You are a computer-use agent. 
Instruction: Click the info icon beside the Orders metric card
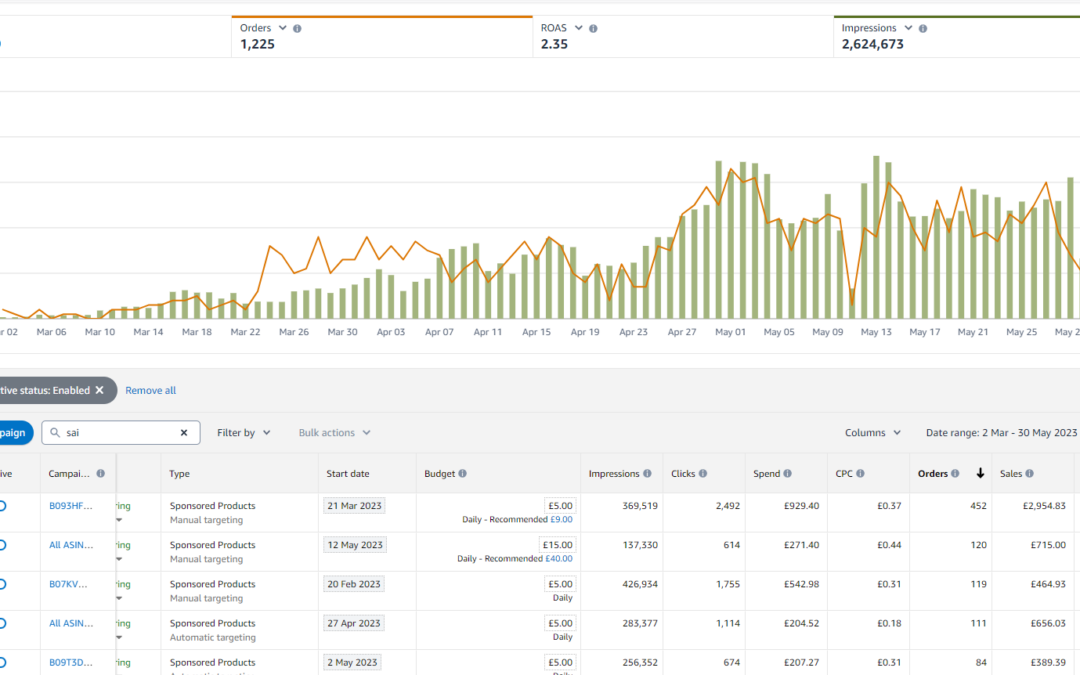point(297,29)
